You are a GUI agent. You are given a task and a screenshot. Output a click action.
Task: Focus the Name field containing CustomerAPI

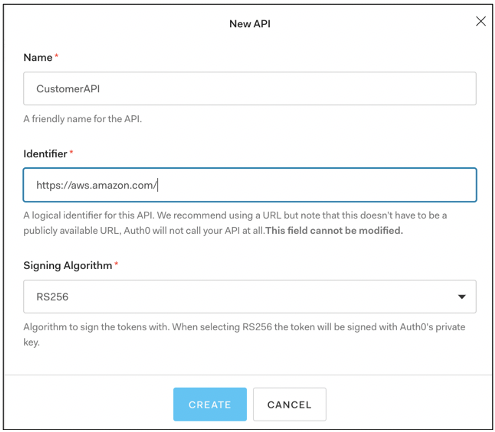point(250,88)
